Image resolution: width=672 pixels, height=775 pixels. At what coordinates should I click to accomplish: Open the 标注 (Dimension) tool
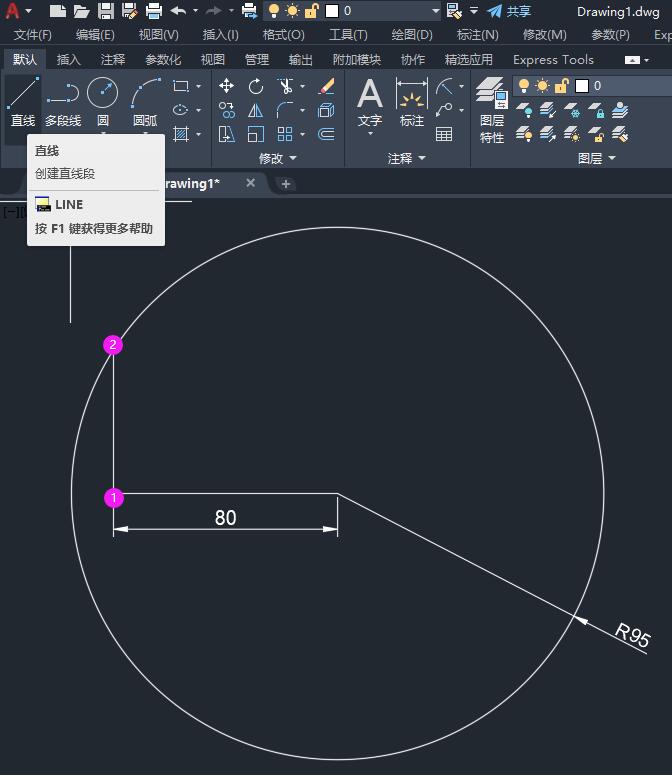412,102
